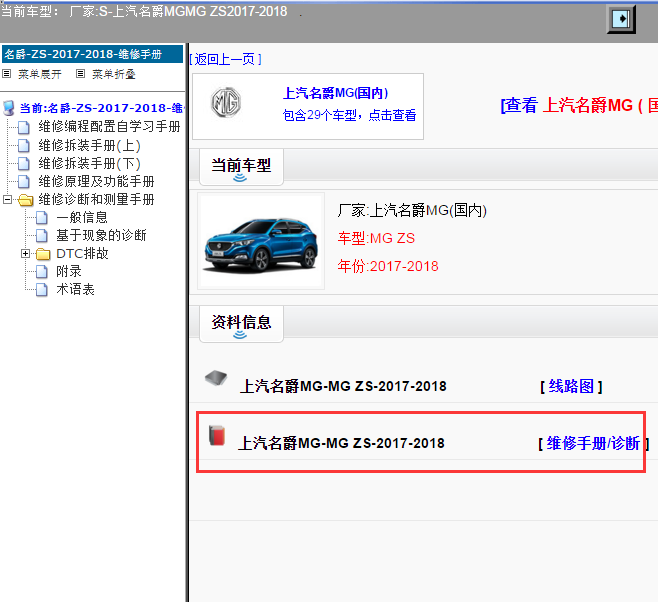Expand all menus via 菜单展开 text
The height and width of the screenshot is (602, 658).
40,74
